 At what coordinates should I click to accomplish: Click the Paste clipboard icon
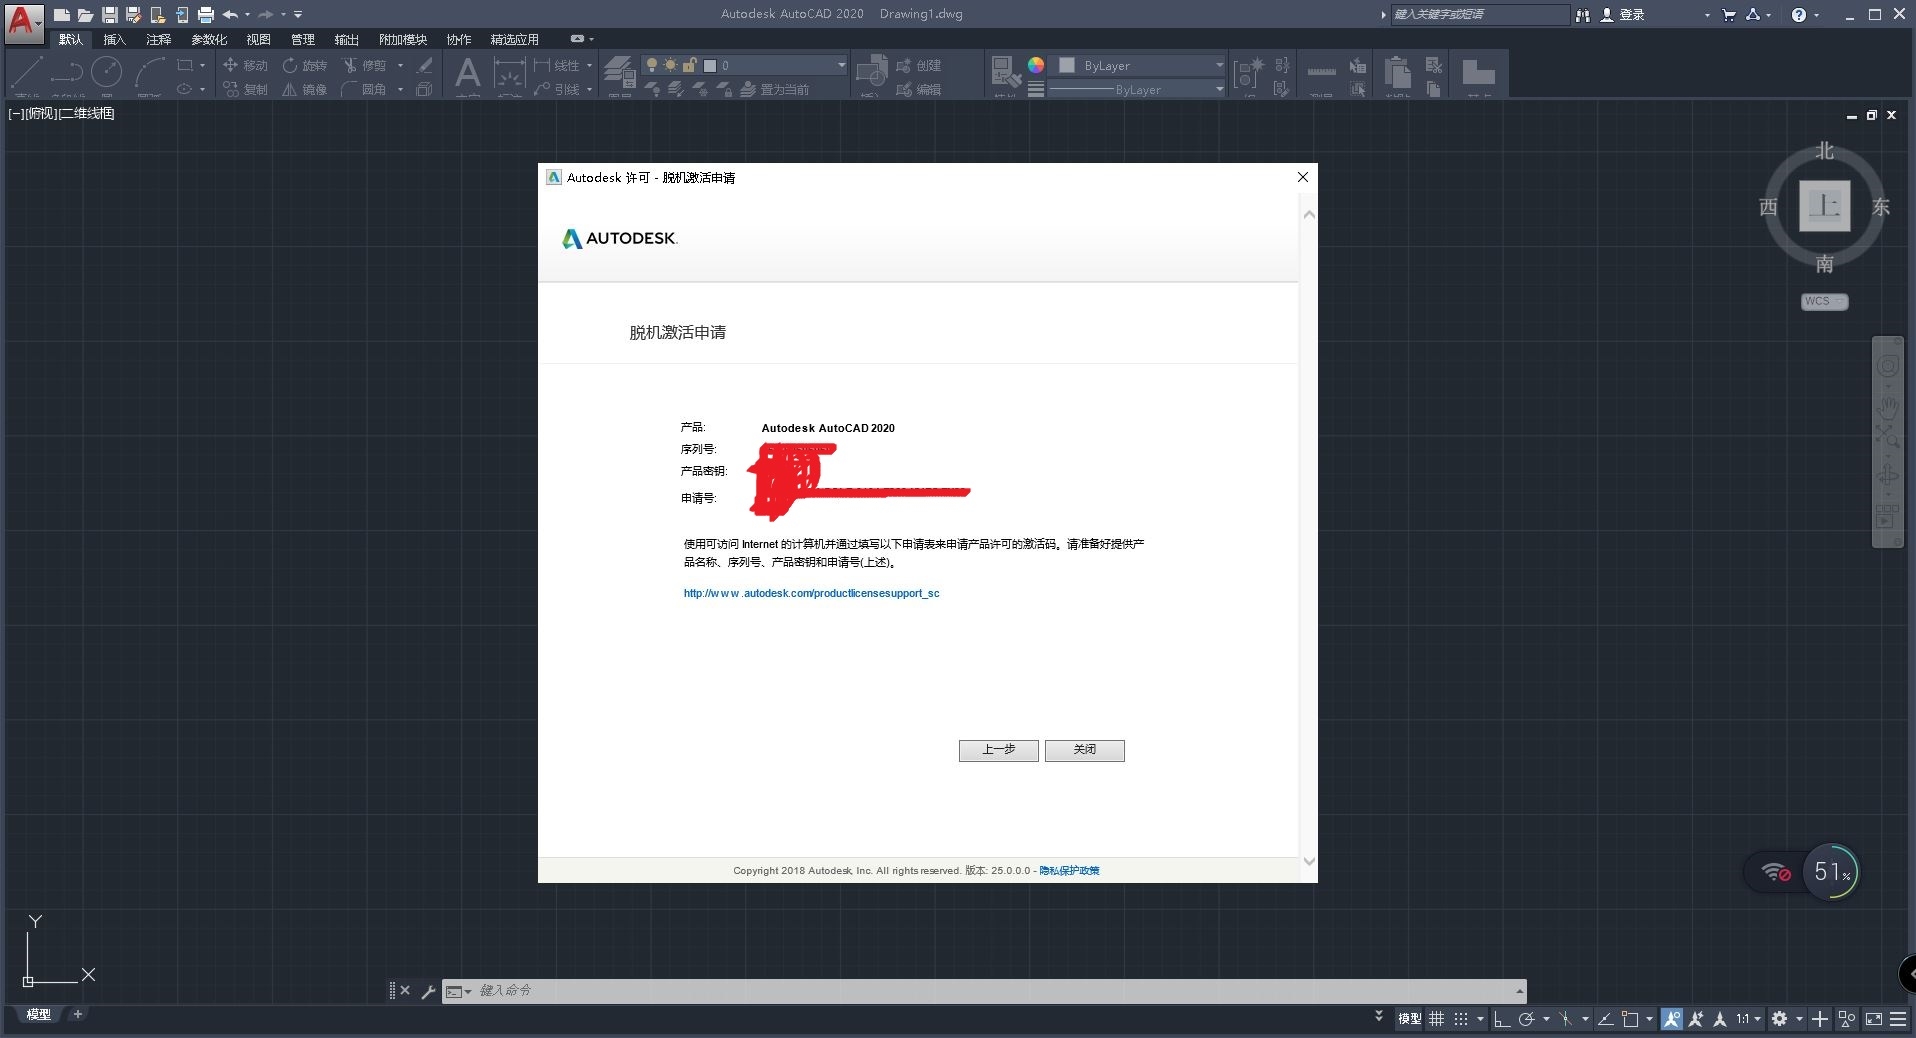pyautogui.click(x=1398, y=72)
